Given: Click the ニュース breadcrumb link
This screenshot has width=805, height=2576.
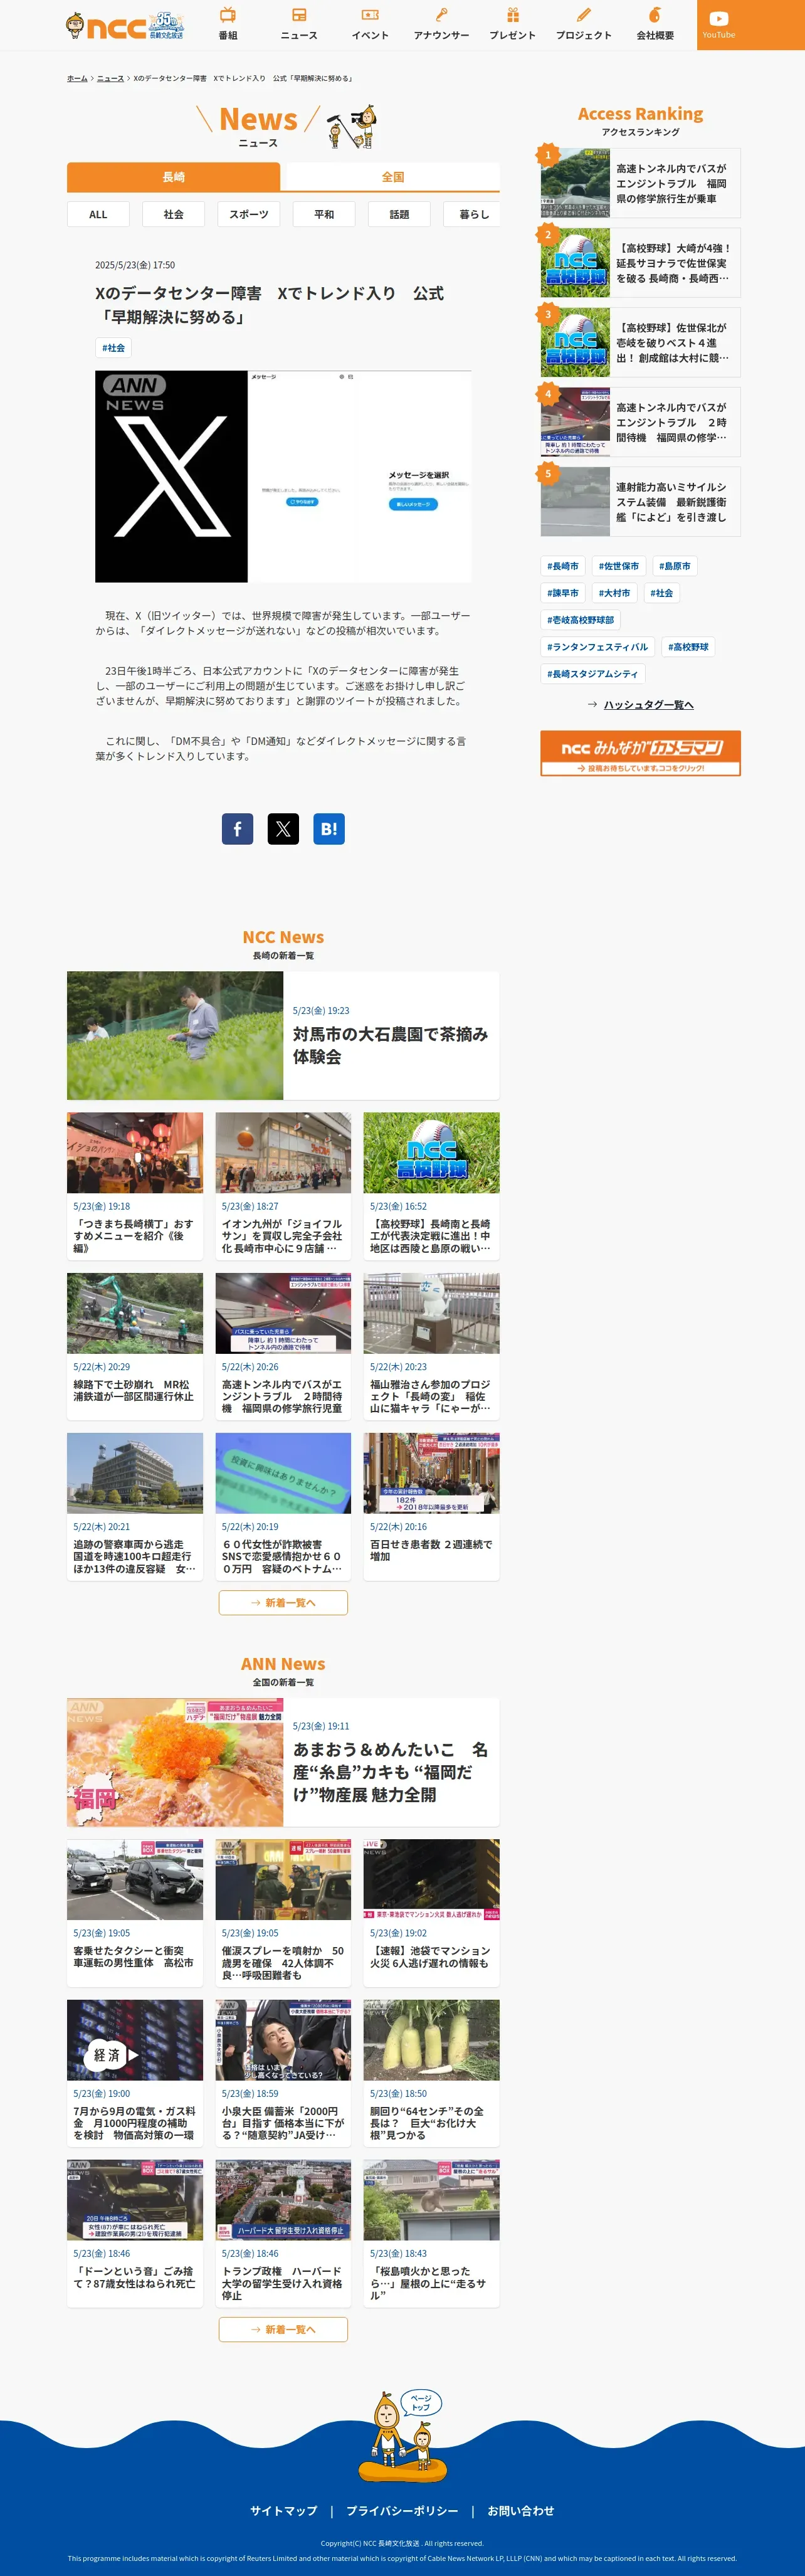Looking at the screenshot, I should click(110, 78).
